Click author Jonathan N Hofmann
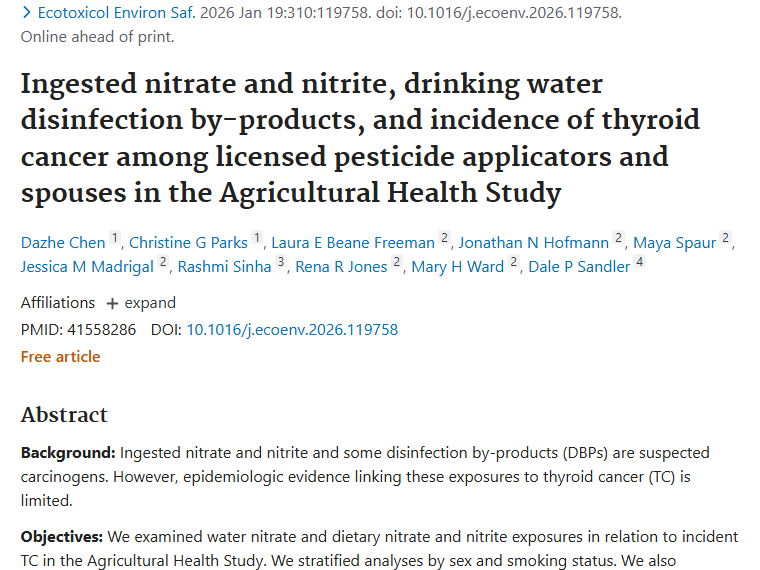 pyautogui.click(x=536, y=242)
